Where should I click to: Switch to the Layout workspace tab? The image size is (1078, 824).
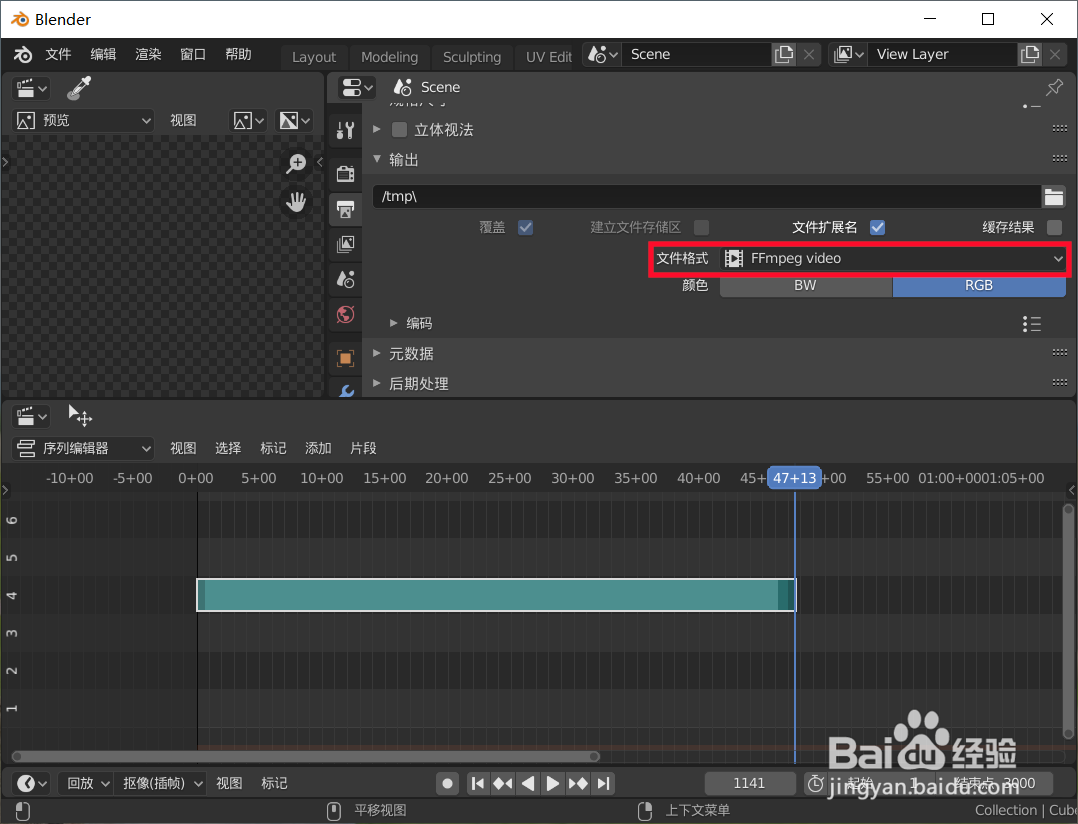coord(314,57)
